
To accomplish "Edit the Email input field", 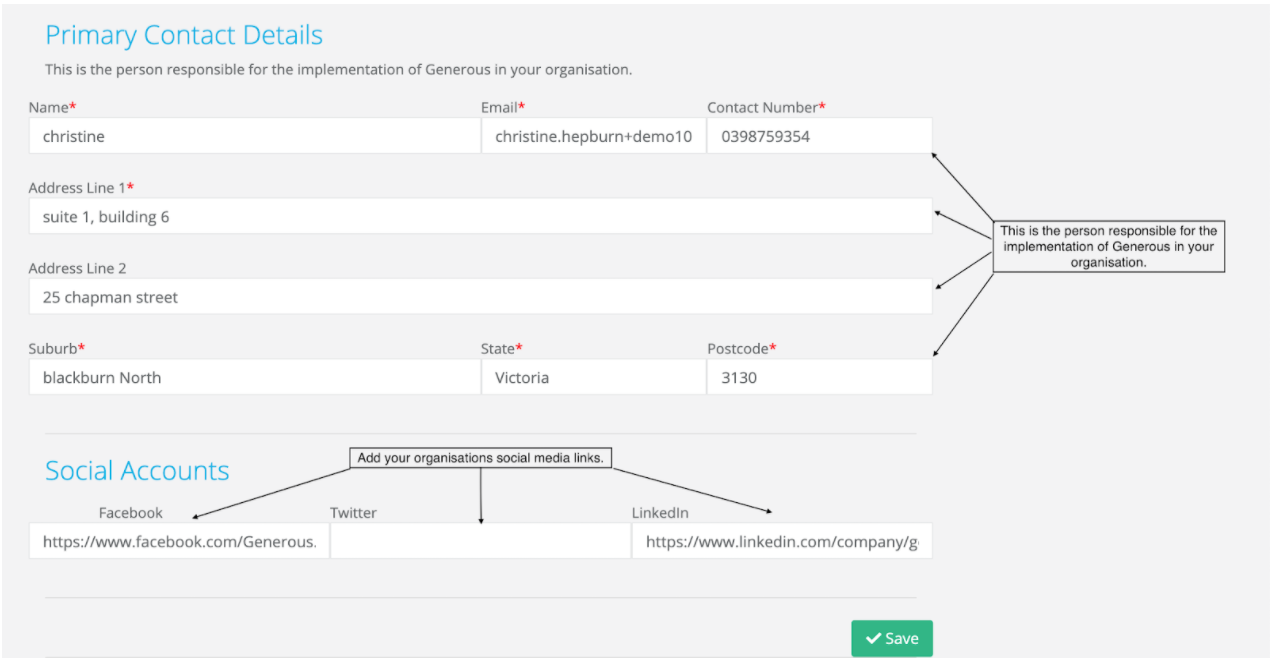I will (594, 136).
